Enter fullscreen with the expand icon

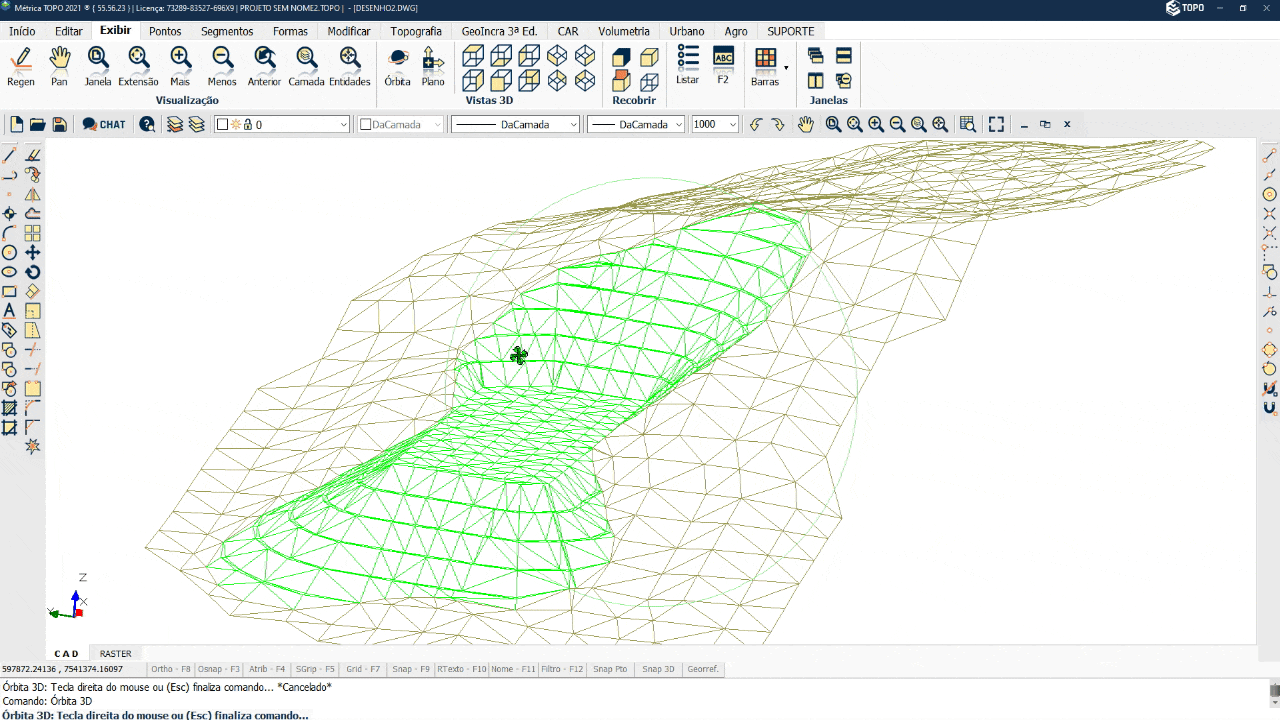click(996, 124)
